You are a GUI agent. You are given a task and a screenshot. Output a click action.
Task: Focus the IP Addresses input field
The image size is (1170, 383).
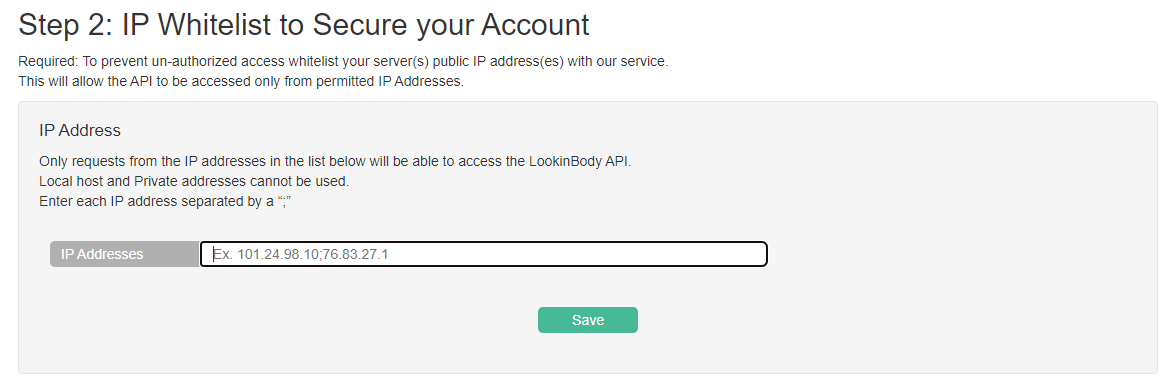484,254
